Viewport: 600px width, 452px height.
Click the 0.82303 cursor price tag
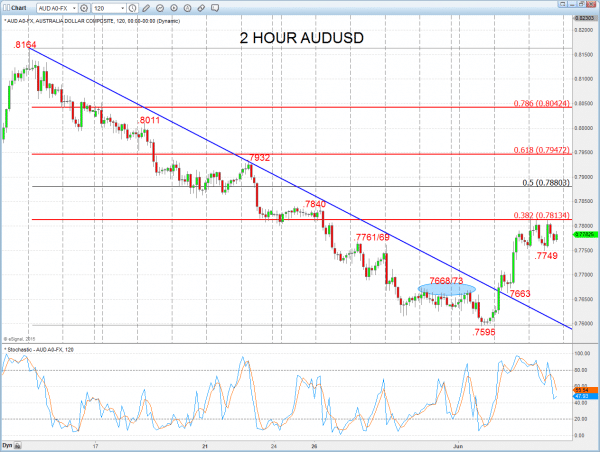click(x=586, y=18)
